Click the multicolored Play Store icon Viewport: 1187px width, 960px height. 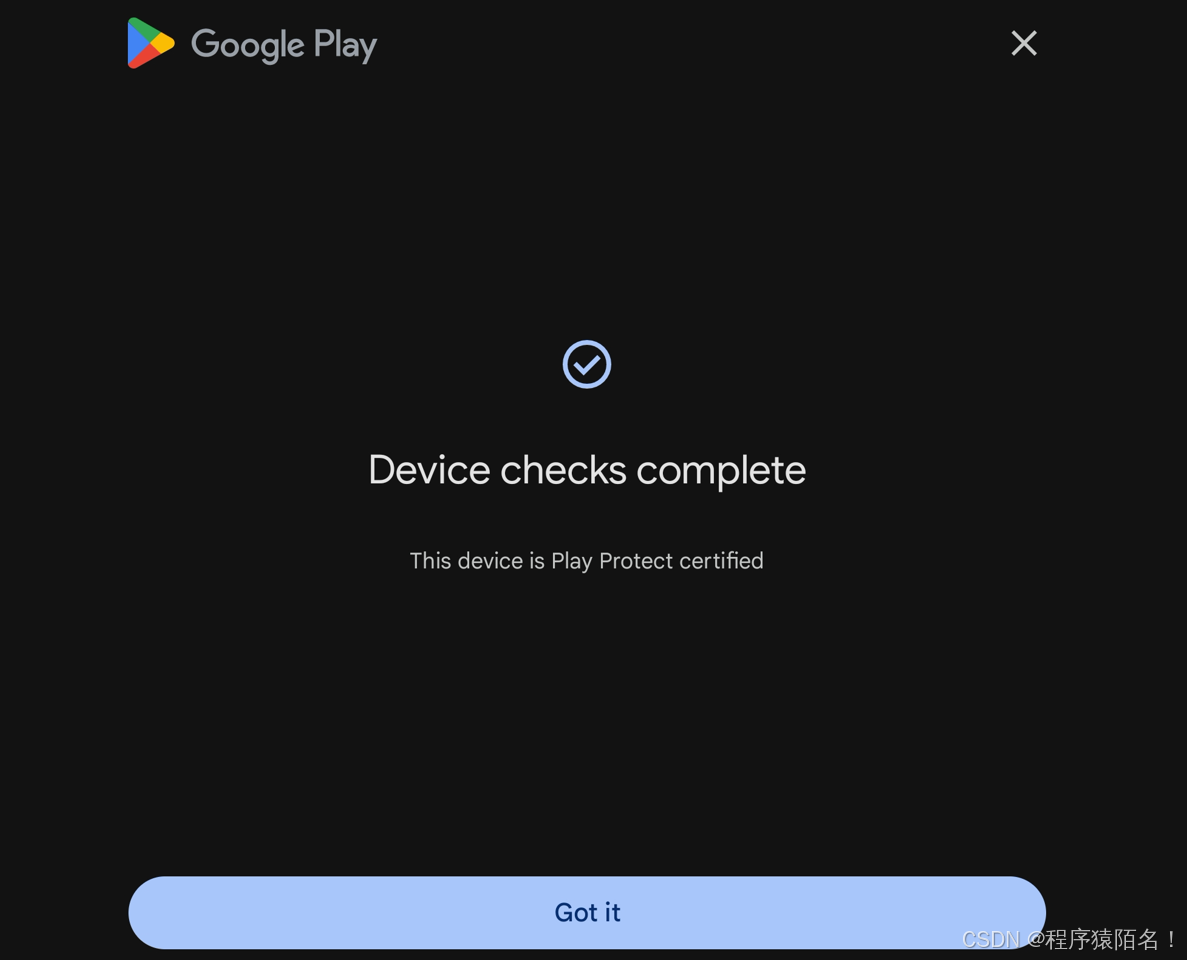151,43
